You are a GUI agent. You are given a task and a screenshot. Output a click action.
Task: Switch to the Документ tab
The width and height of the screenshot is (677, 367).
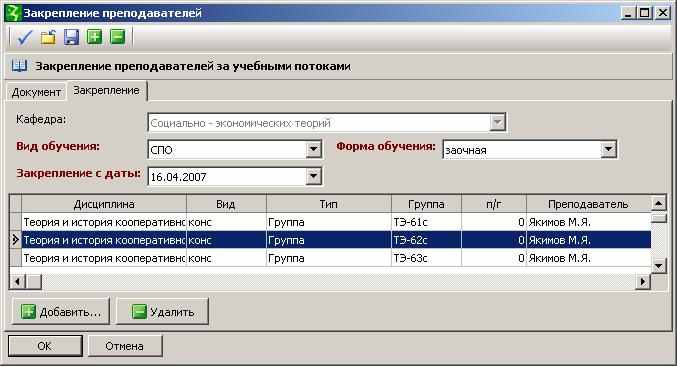coord(36,92)
